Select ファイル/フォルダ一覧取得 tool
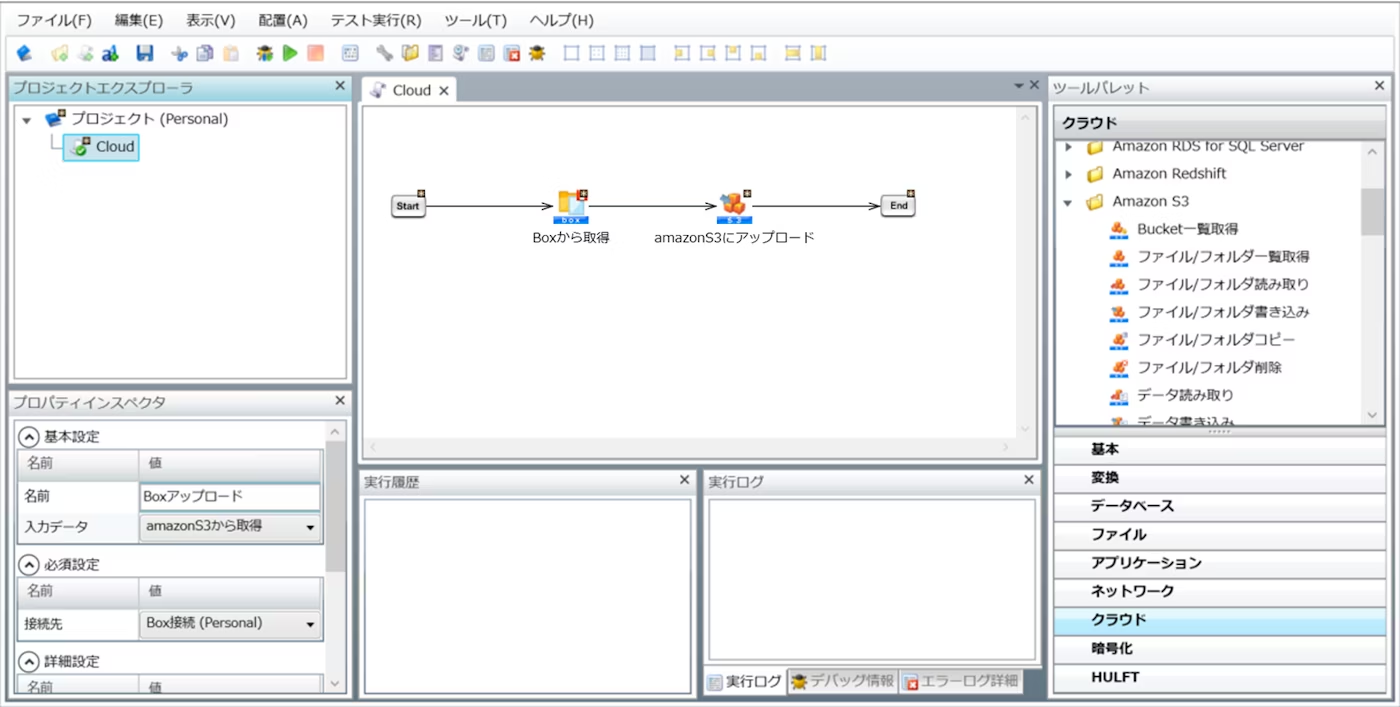This screenshot has width=1400, height=707. [1223, 257]
